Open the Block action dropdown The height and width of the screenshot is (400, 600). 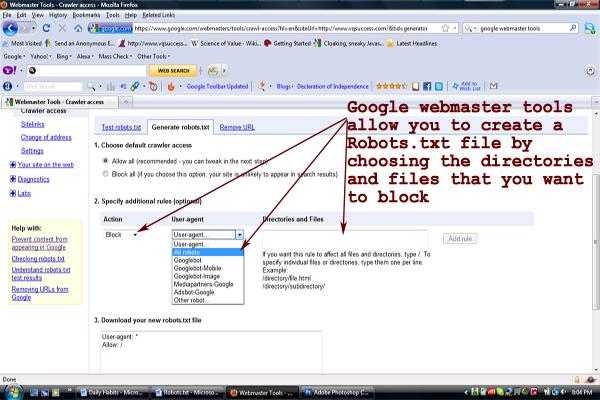tap(121, 235)
